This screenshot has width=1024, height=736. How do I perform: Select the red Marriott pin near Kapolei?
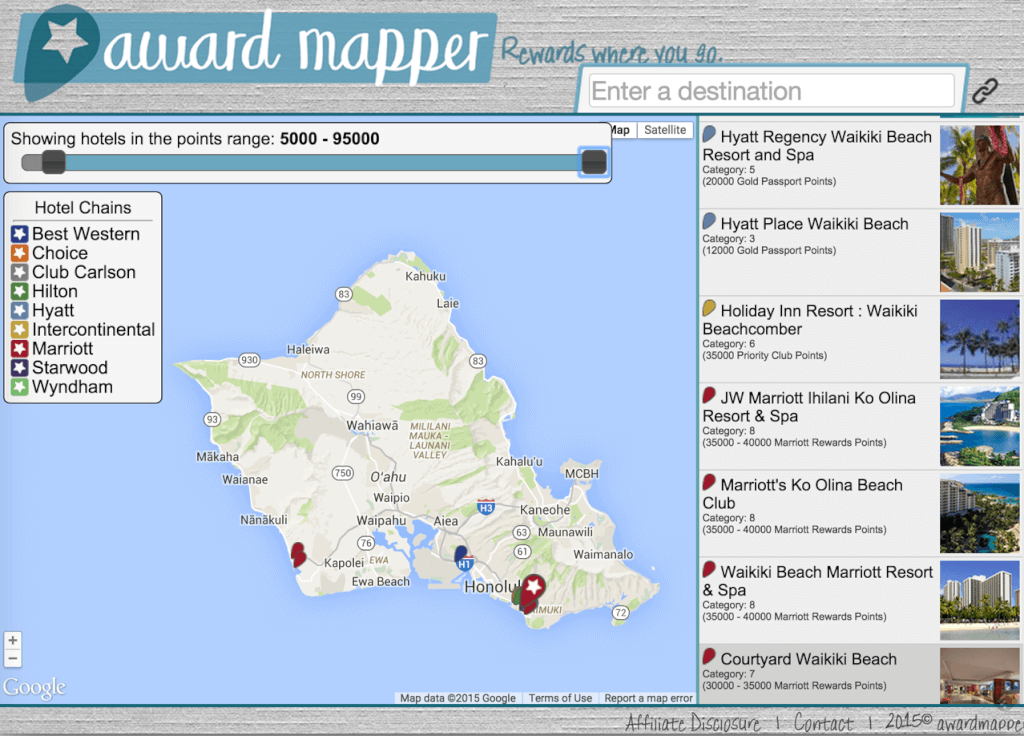tap(298, 554)
